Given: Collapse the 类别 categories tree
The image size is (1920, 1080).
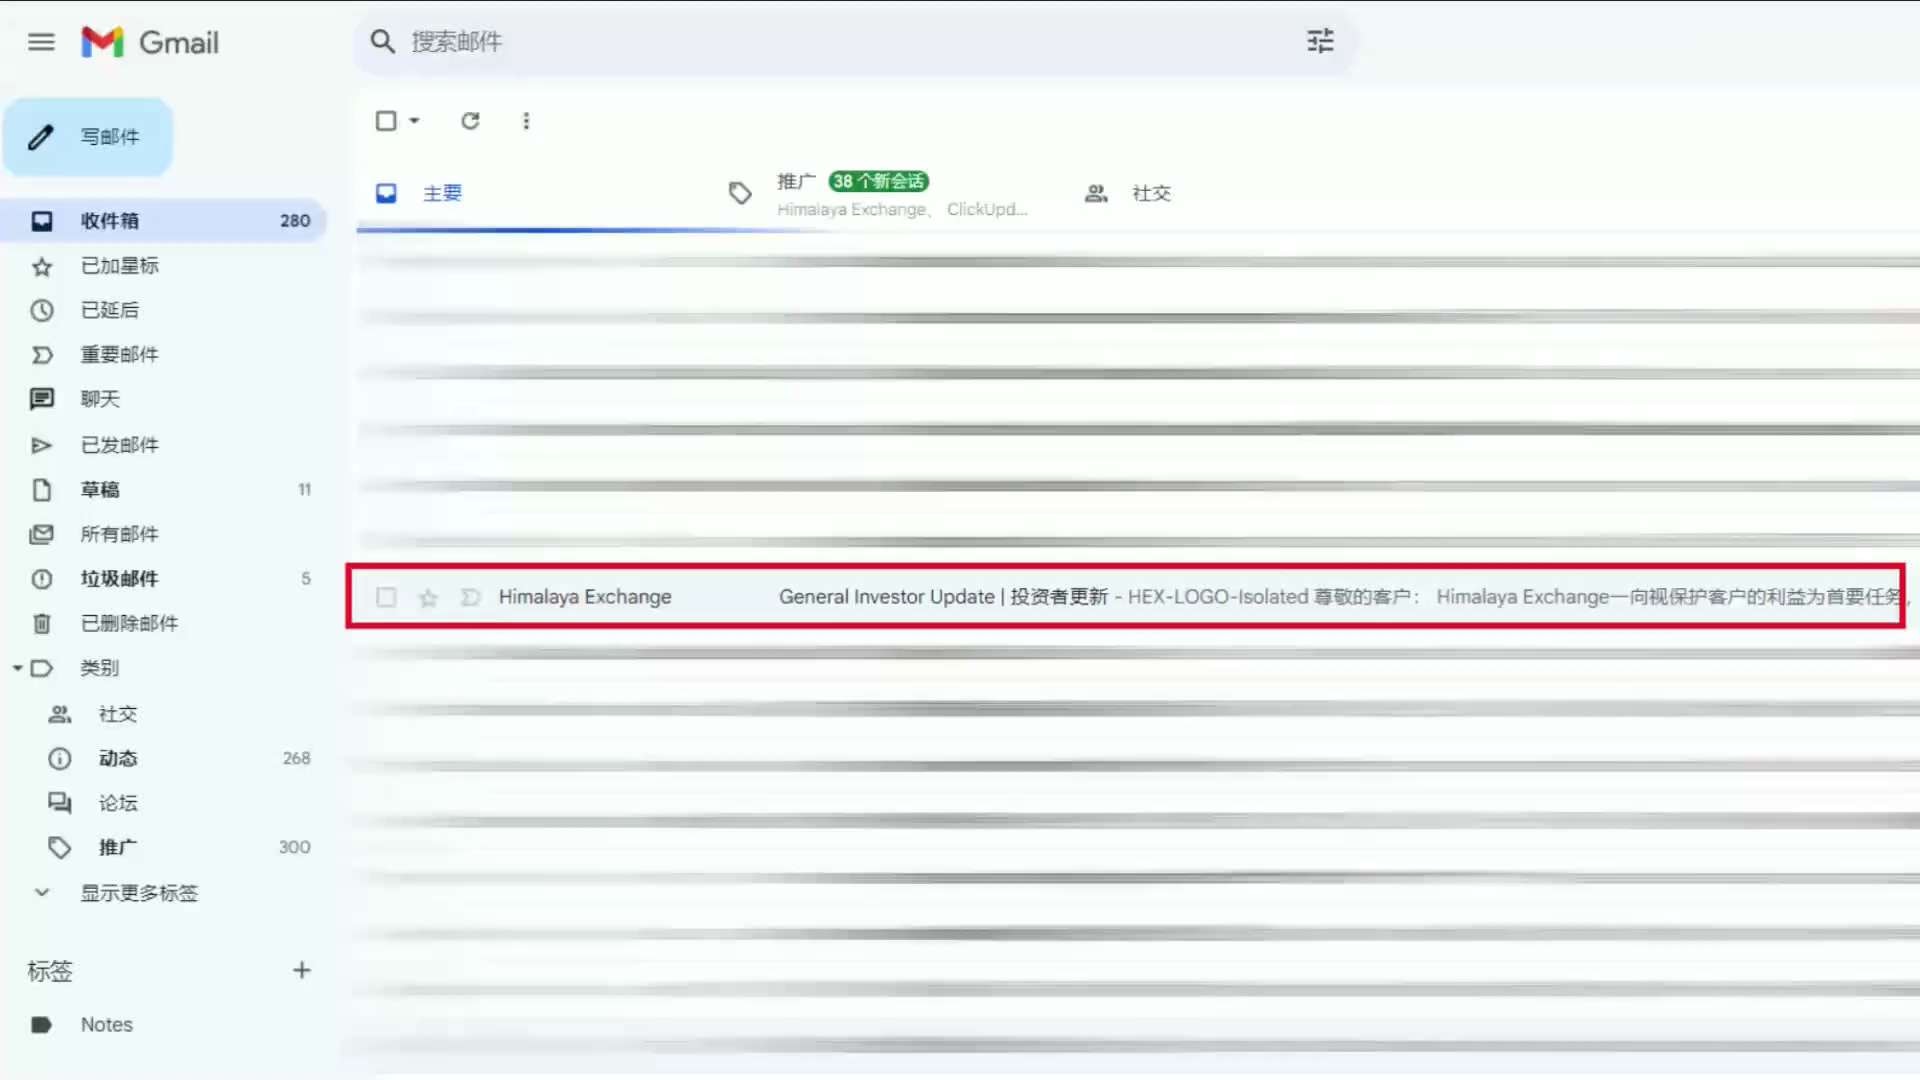Looking at the screenshot, I should click(x=17, y=668).
